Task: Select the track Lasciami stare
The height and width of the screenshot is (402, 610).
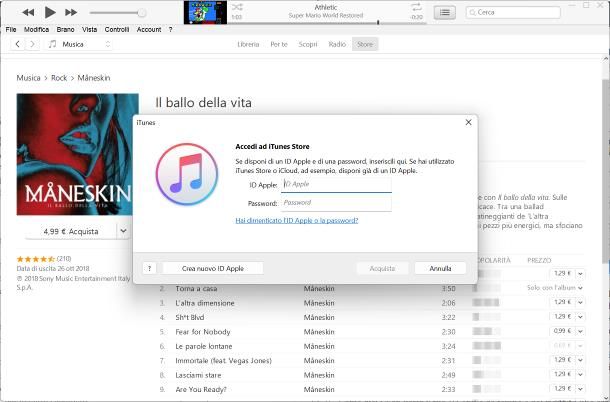Action: 198,375
